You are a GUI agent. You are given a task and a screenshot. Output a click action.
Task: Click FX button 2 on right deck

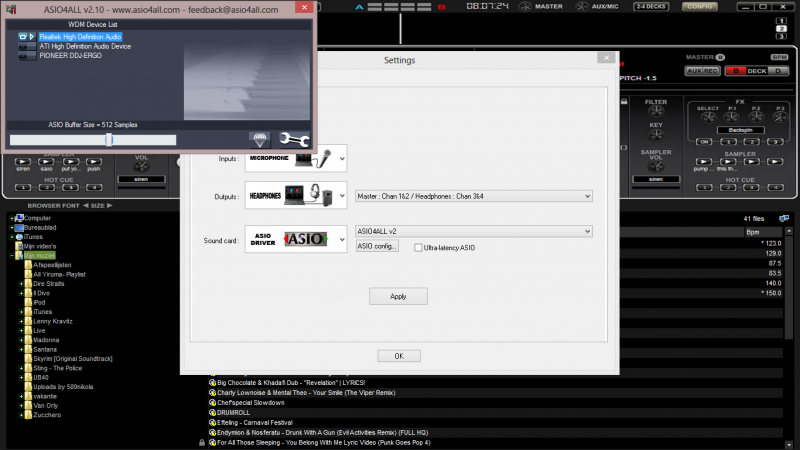[x=752, y=142]
